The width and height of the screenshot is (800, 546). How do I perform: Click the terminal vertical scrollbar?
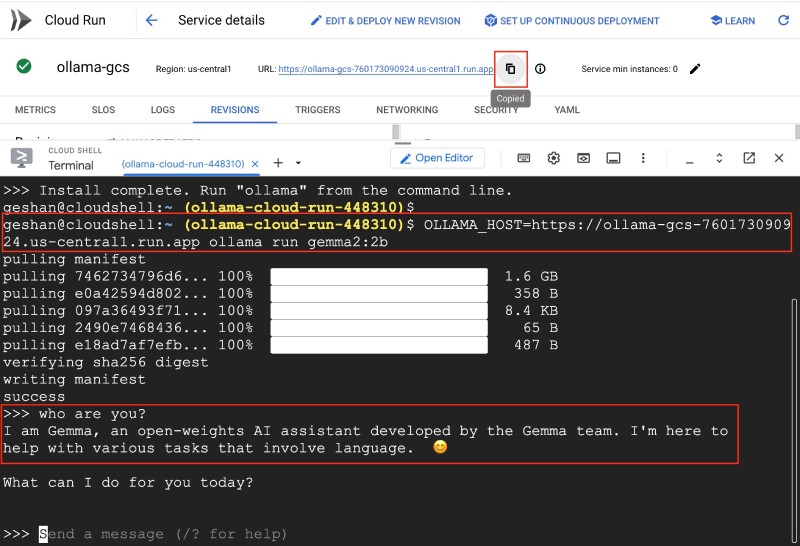(x=794, y=421)
